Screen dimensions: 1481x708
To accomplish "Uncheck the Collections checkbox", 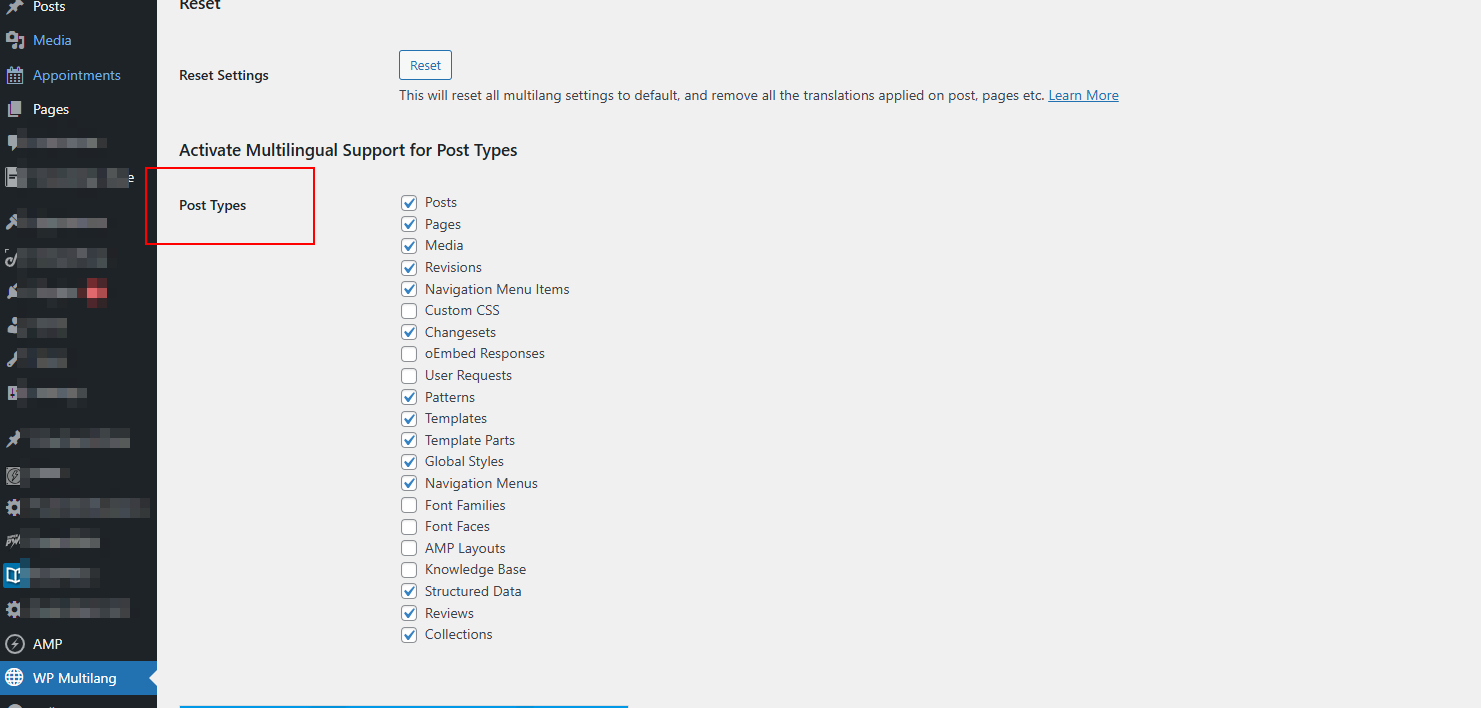I will 409,634.
